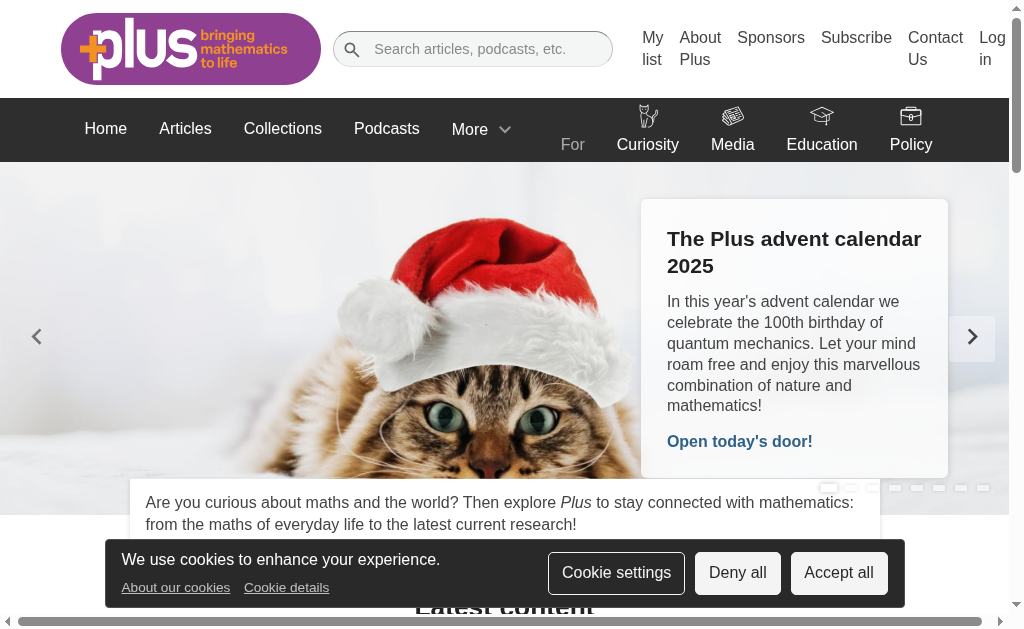Open the Education graduation cap icon
The image size is (1024, 629).
(822, 116)
